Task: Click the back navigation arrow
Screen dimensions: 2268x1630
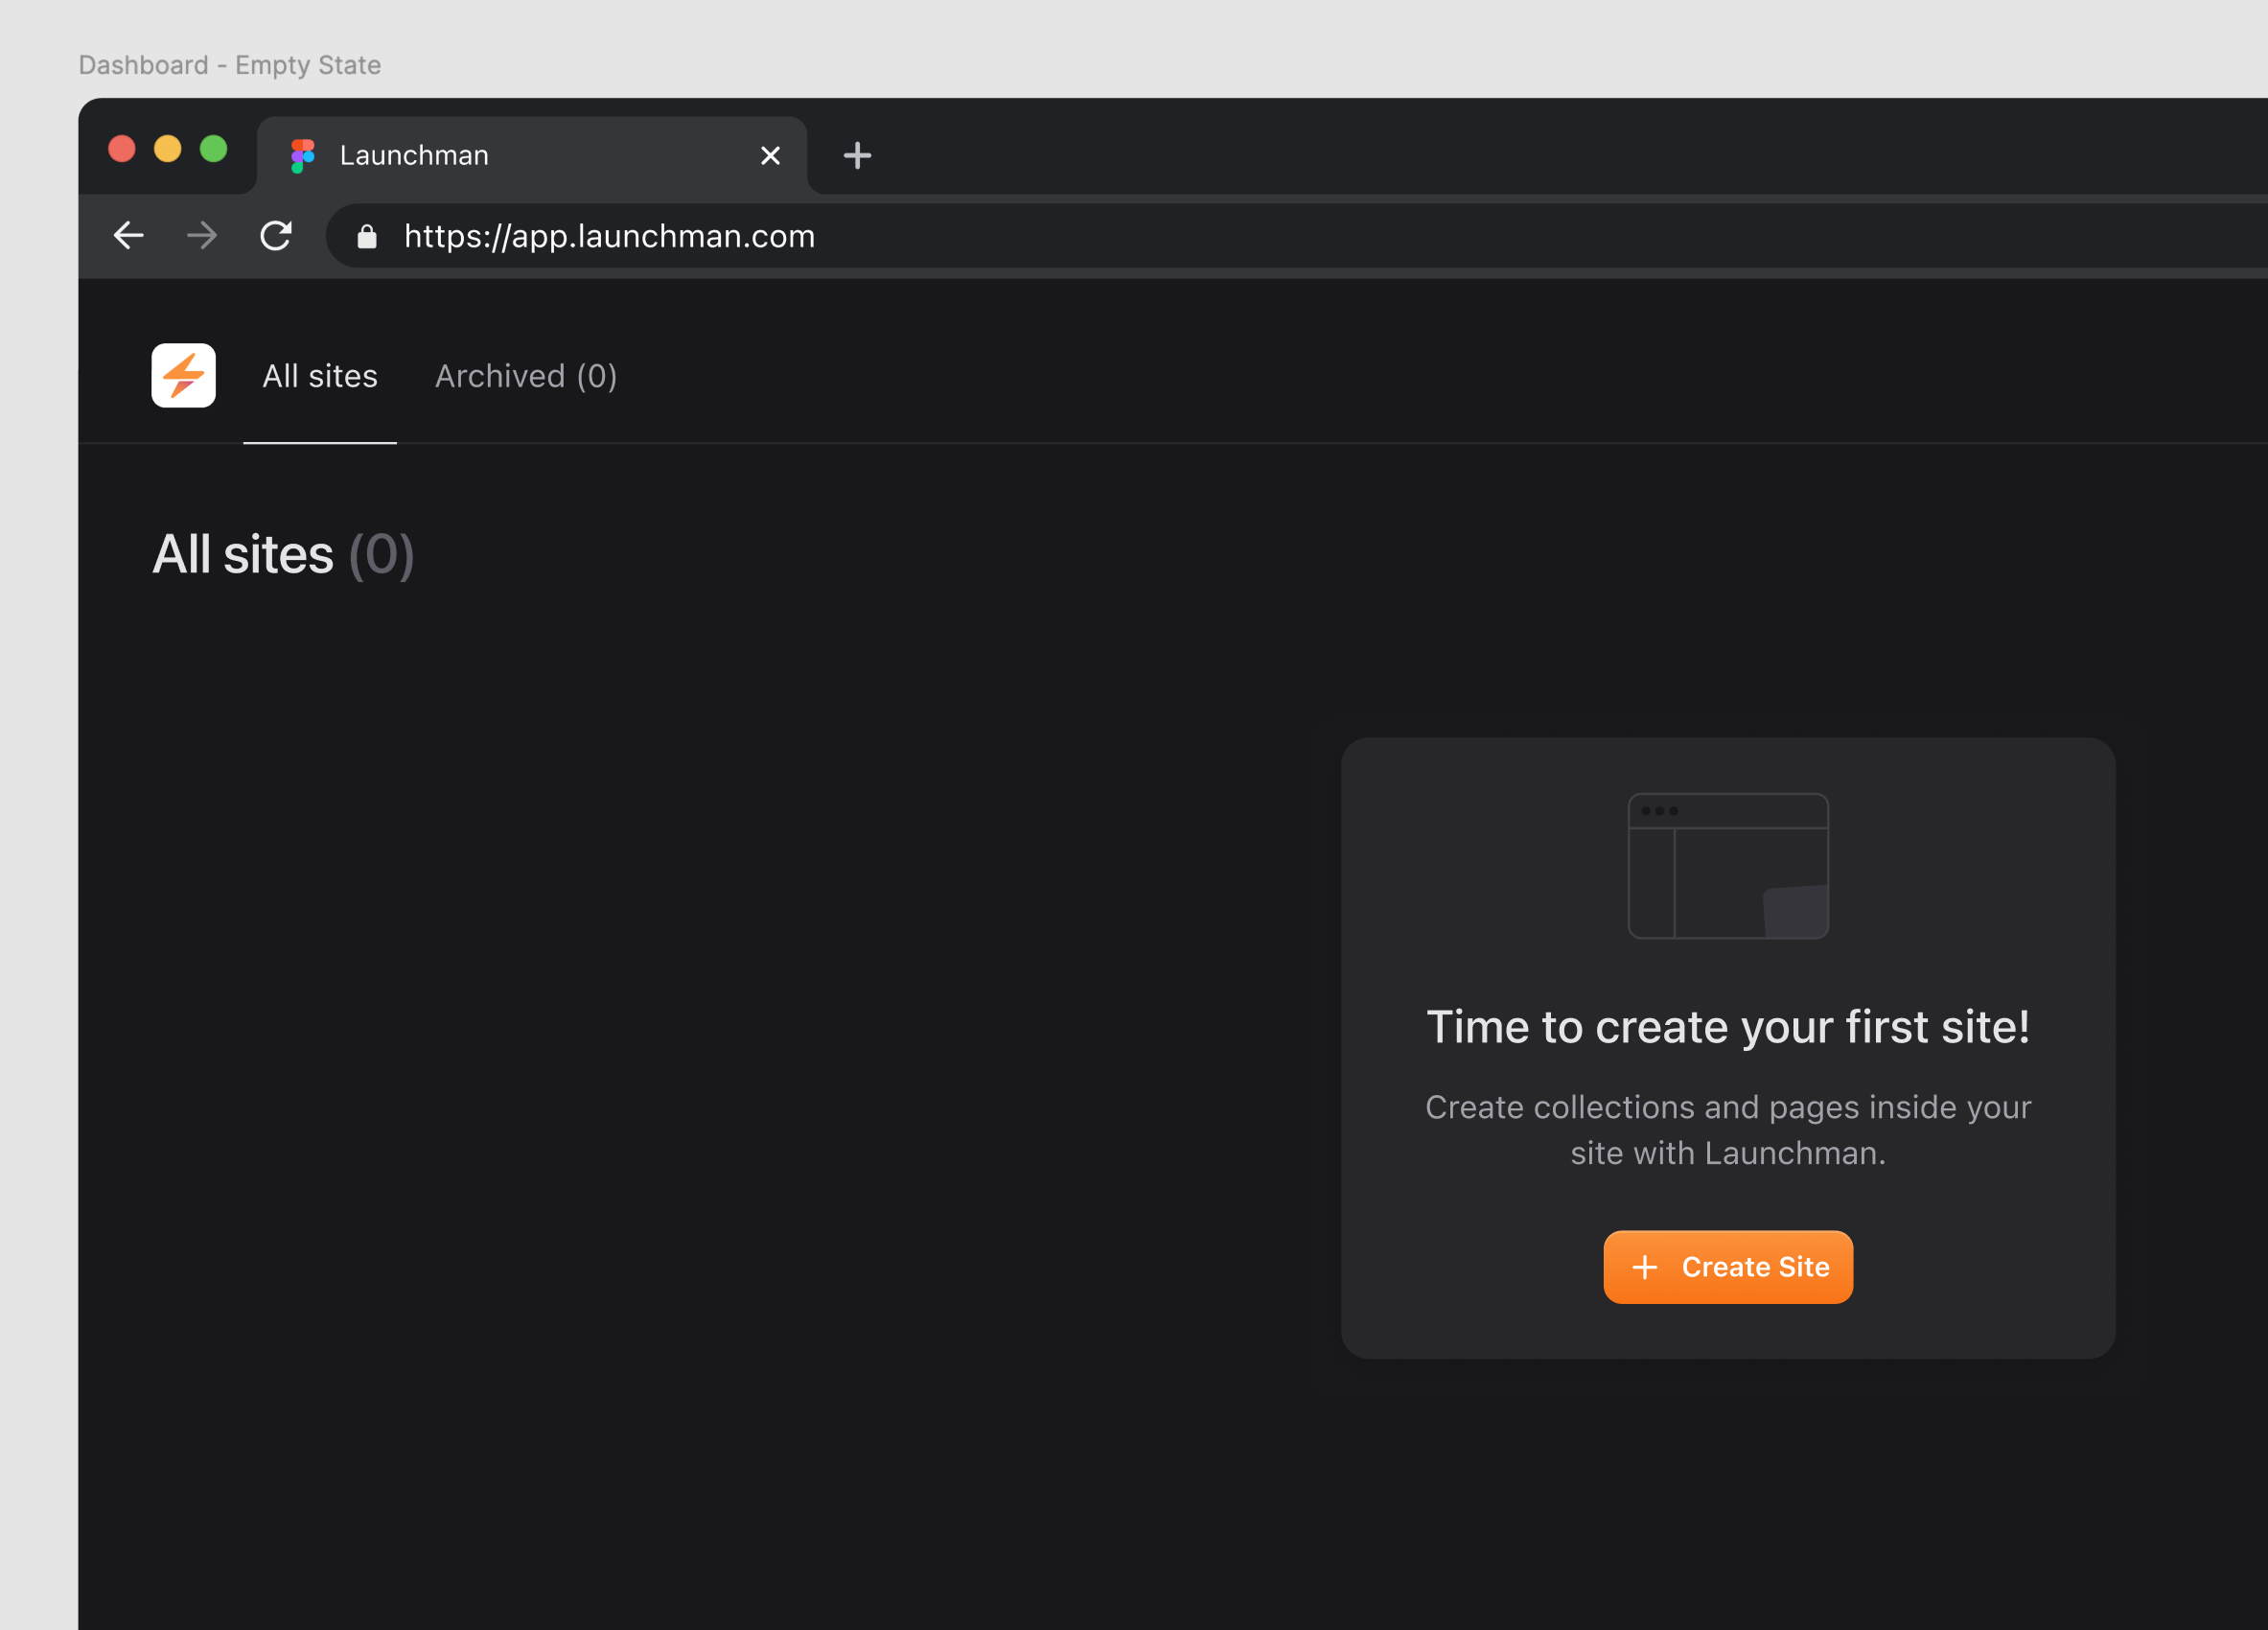Action: pyautogui.click(x=128, y=235)
